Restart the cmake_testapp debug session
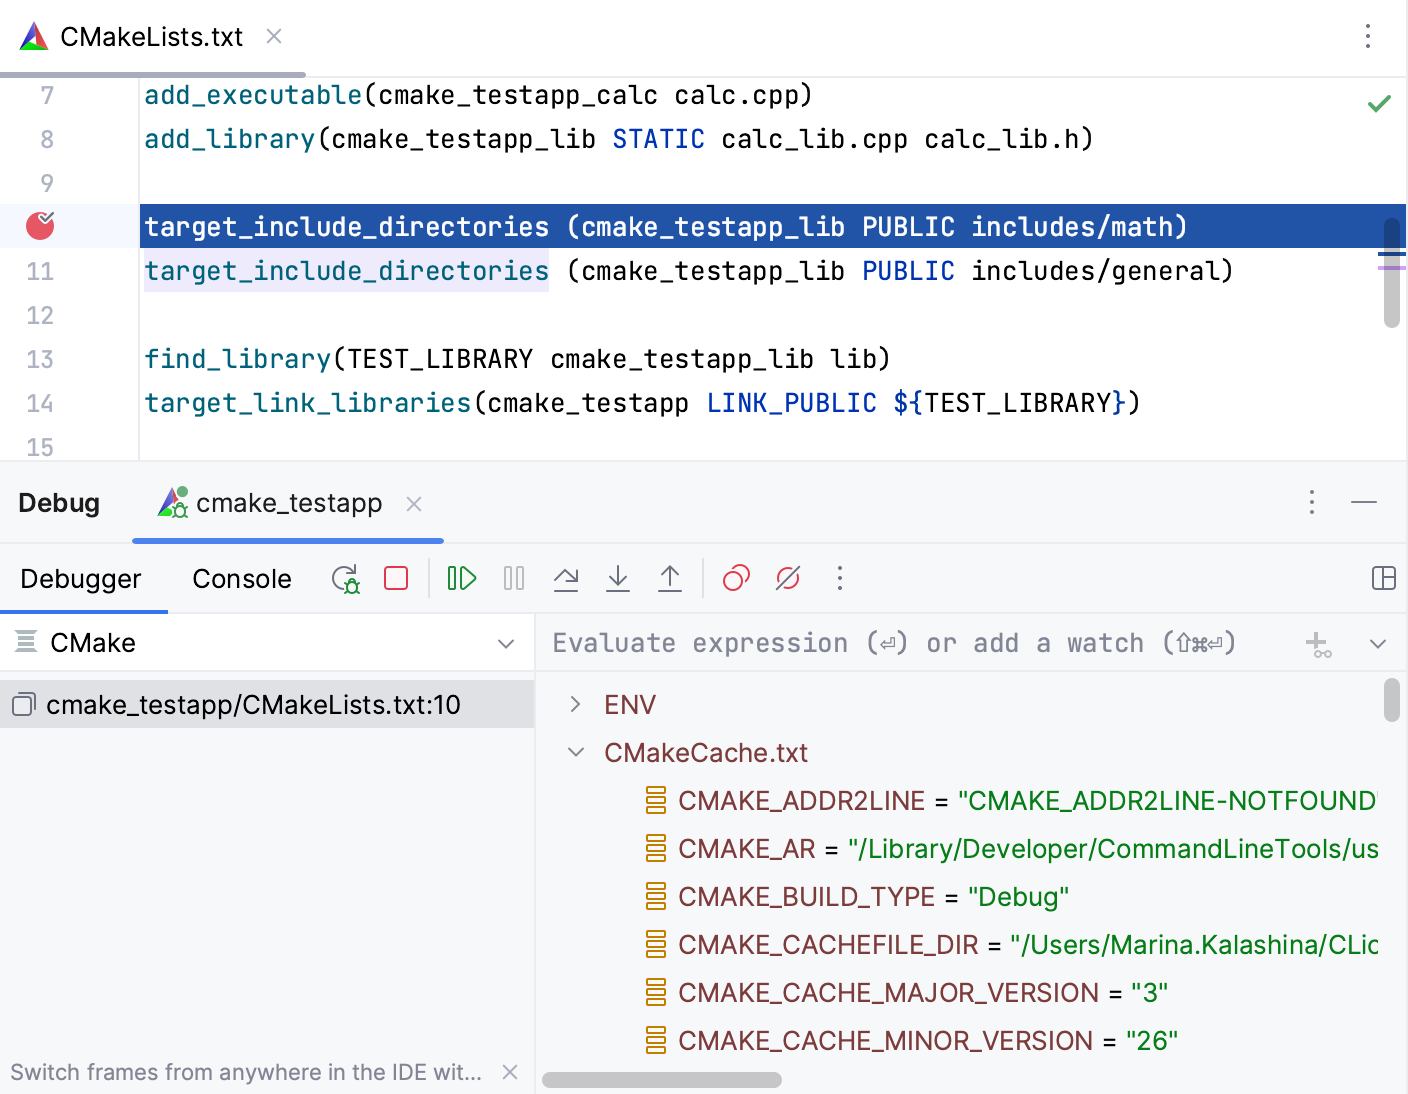The image size is (1408, 1094). [345, 578]
